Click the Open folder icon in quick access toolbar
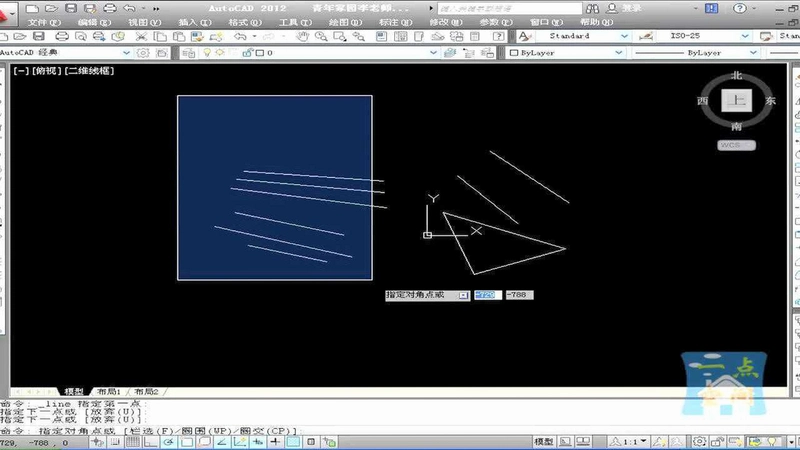The image size is (800, 450). pyautogui.click(x=51, y=8)
